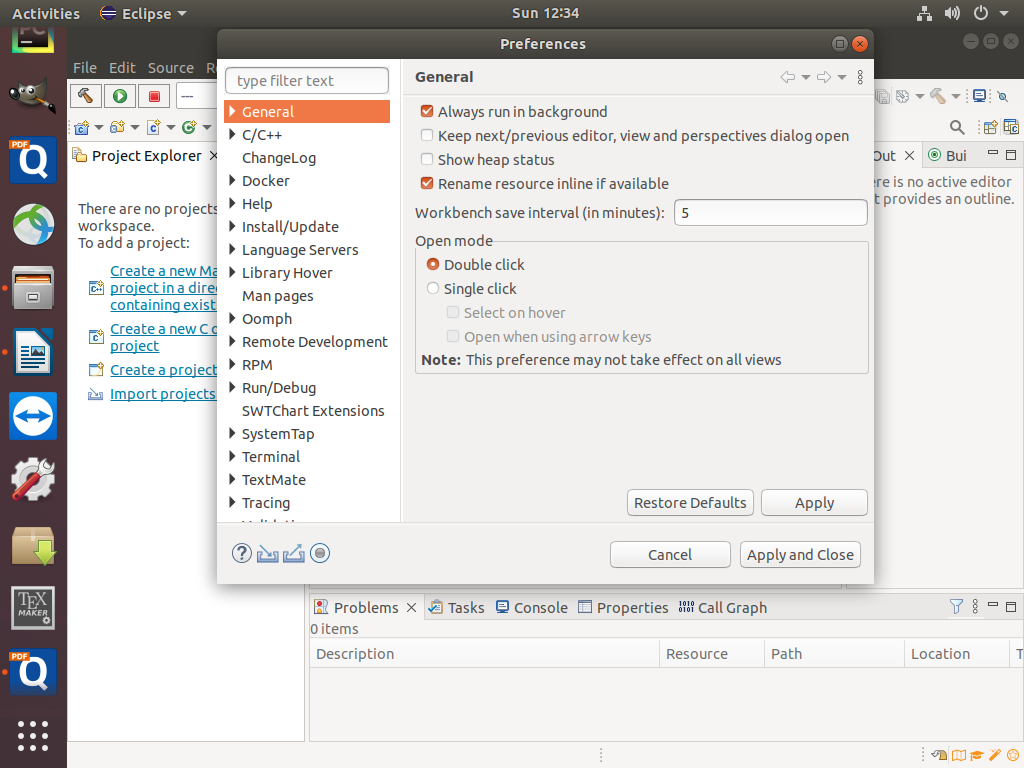Select SWTChart Extensions in the tree
The width and height of the screenshot is (1024, 768).
point(313,411)
